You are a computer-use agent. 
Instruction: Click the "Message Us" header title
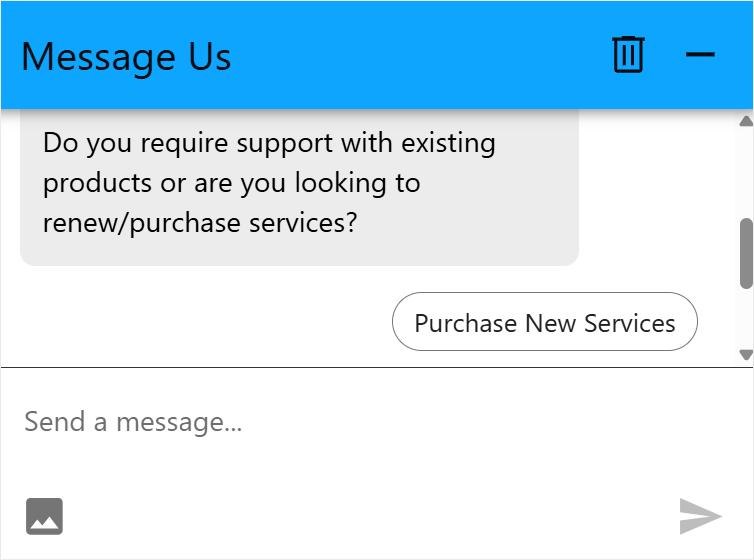coord(126,56)
